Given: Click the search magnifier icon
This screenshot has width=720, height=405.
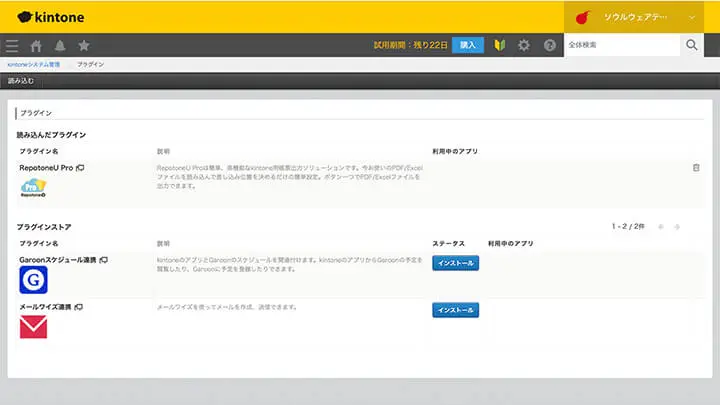Looking at the screenshot, I should (692, 45).
